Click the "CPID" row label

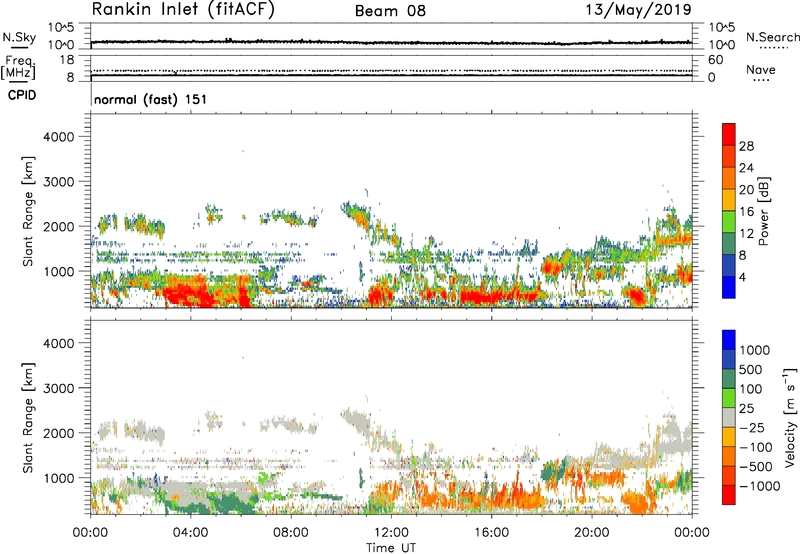(22, 95)
